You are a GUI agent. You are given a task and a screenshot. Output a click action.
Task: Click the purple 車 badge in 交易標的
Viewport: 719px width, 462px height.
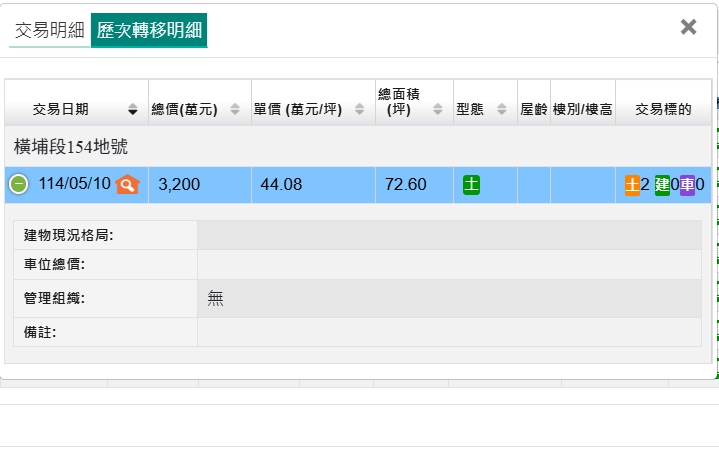tap(687, 185)
